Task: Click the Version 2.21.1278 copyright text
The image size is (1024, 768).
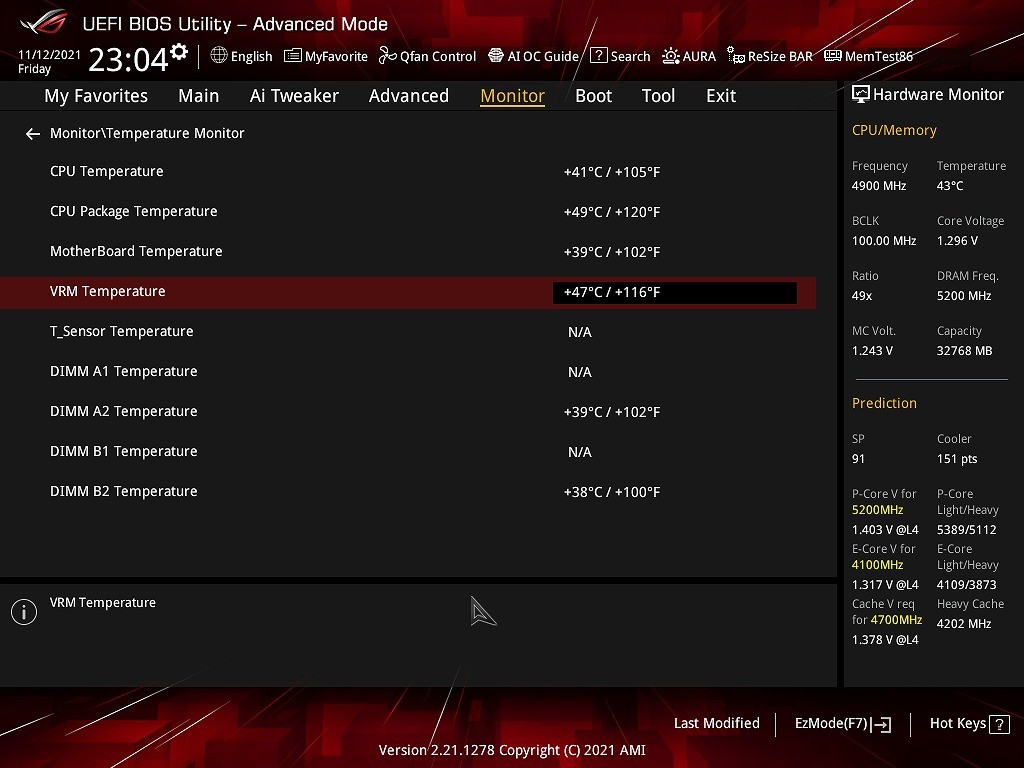Action: tap(512, 750)
